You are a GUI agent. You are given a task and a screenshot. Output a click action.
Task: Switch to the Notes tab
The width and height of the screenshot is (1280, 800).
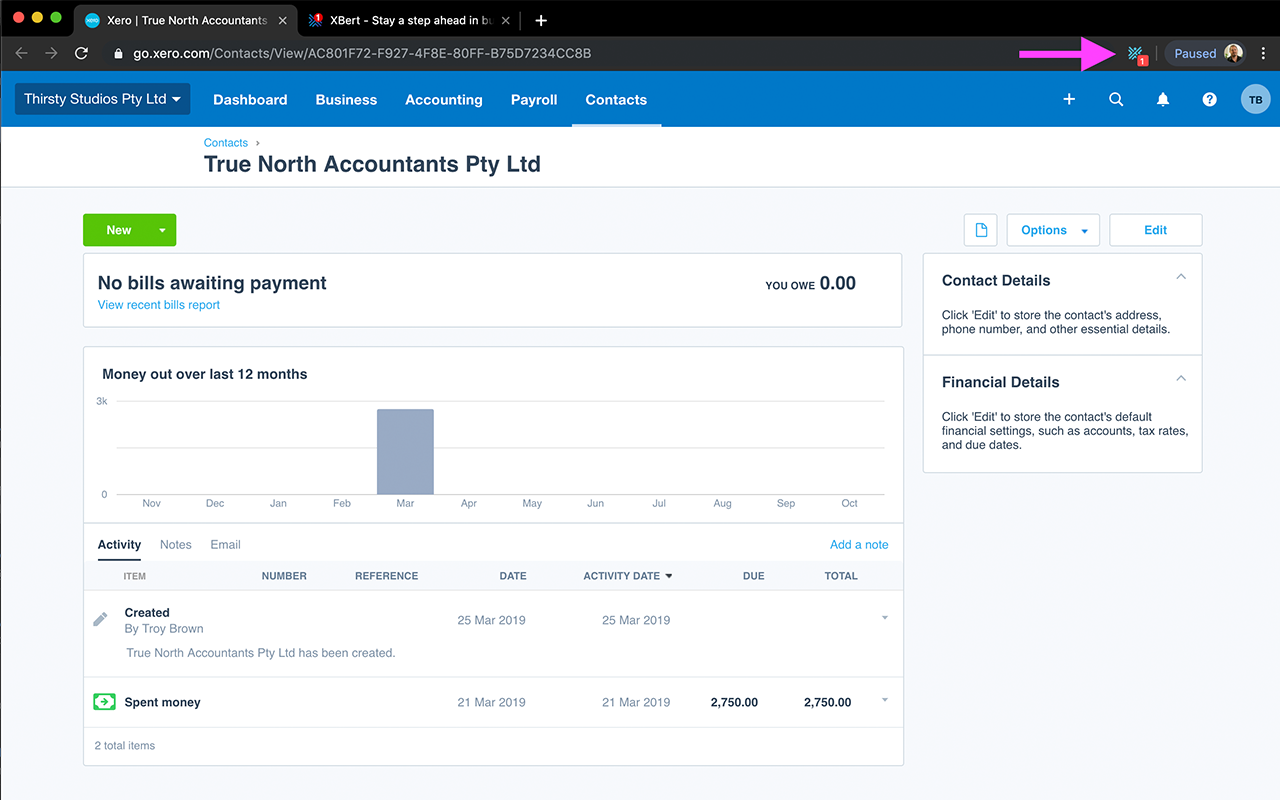(x=175, y=545)
